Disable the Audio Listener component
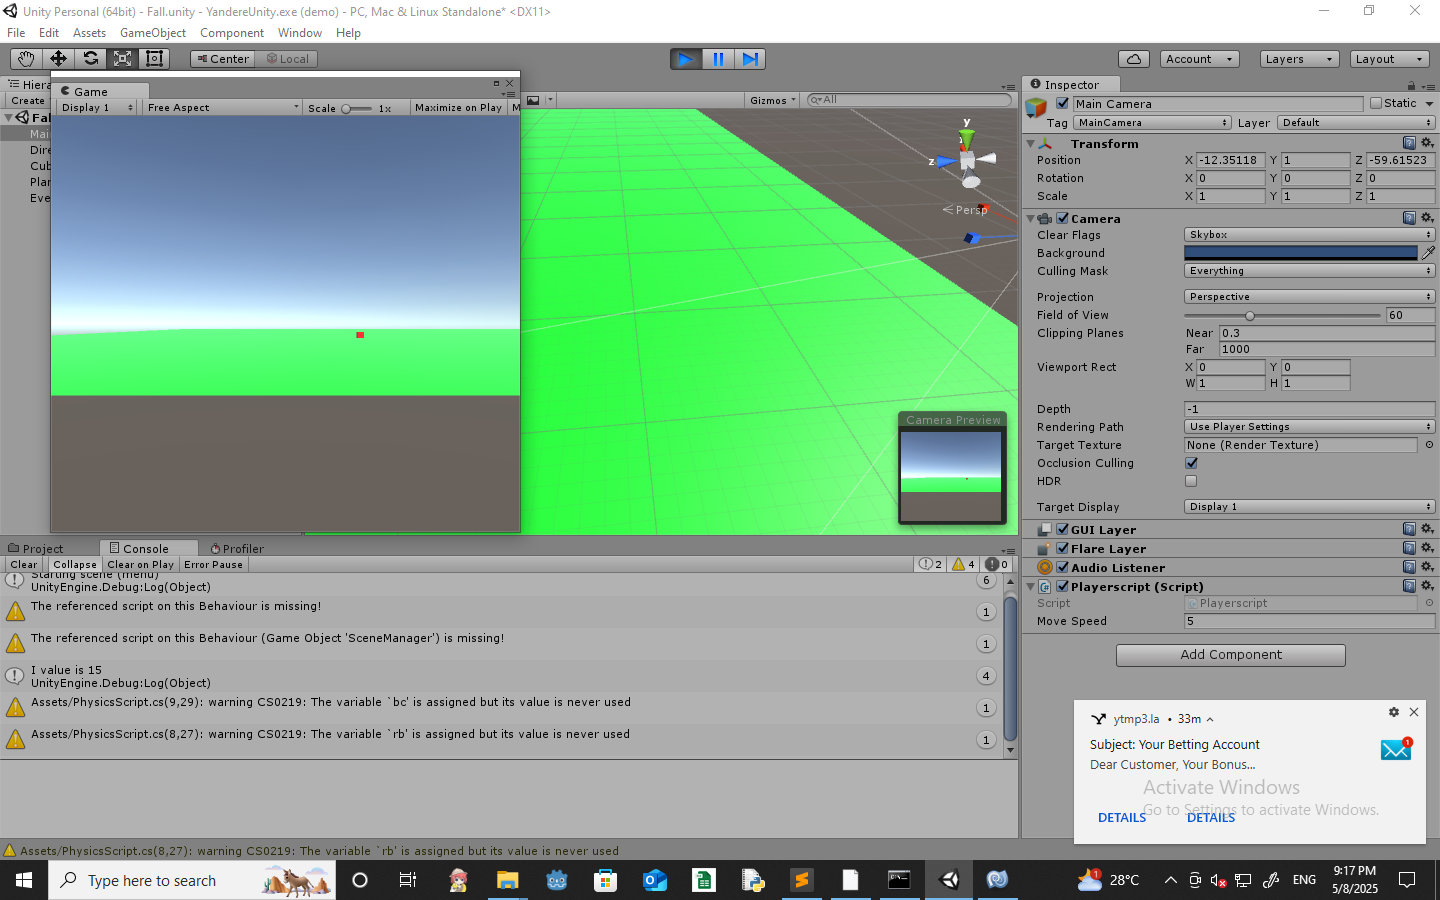Image resolution: width=1440 pixels, height=900 pixels. point(1063,567)
